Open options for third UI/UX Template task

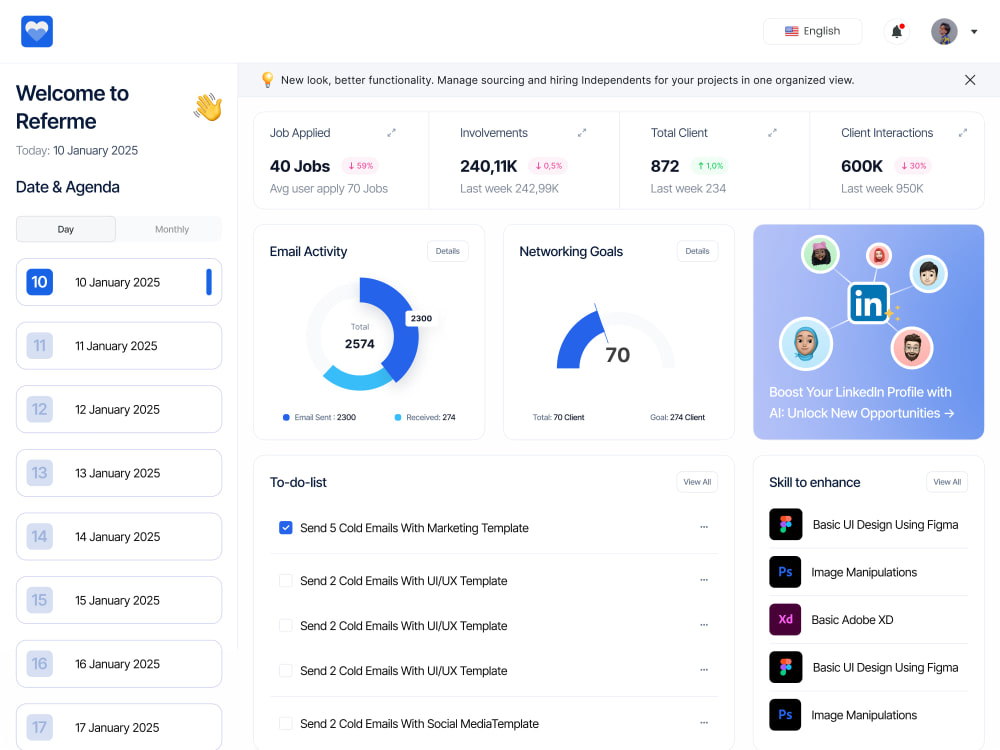click(704, 670)
